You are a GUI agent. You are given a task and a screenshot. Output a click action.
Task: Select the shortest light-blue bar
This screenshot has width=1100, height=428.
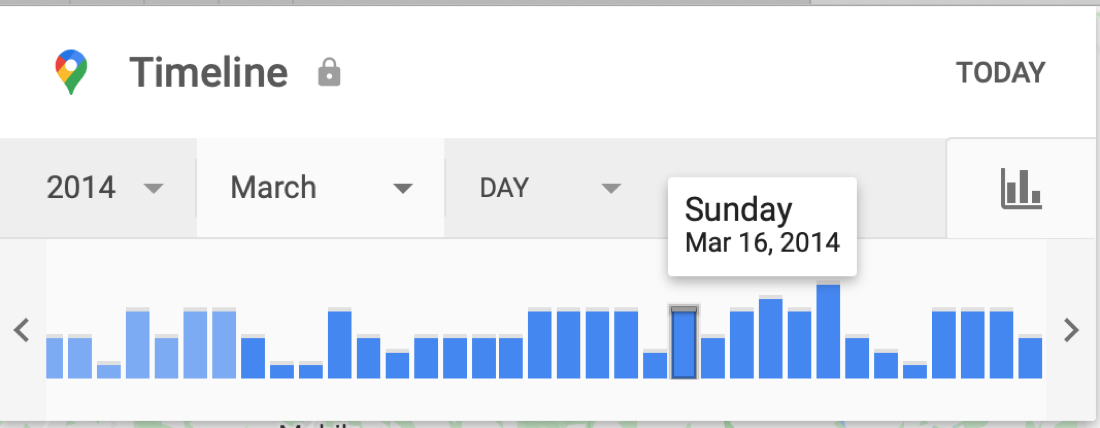tap(109, 370)
